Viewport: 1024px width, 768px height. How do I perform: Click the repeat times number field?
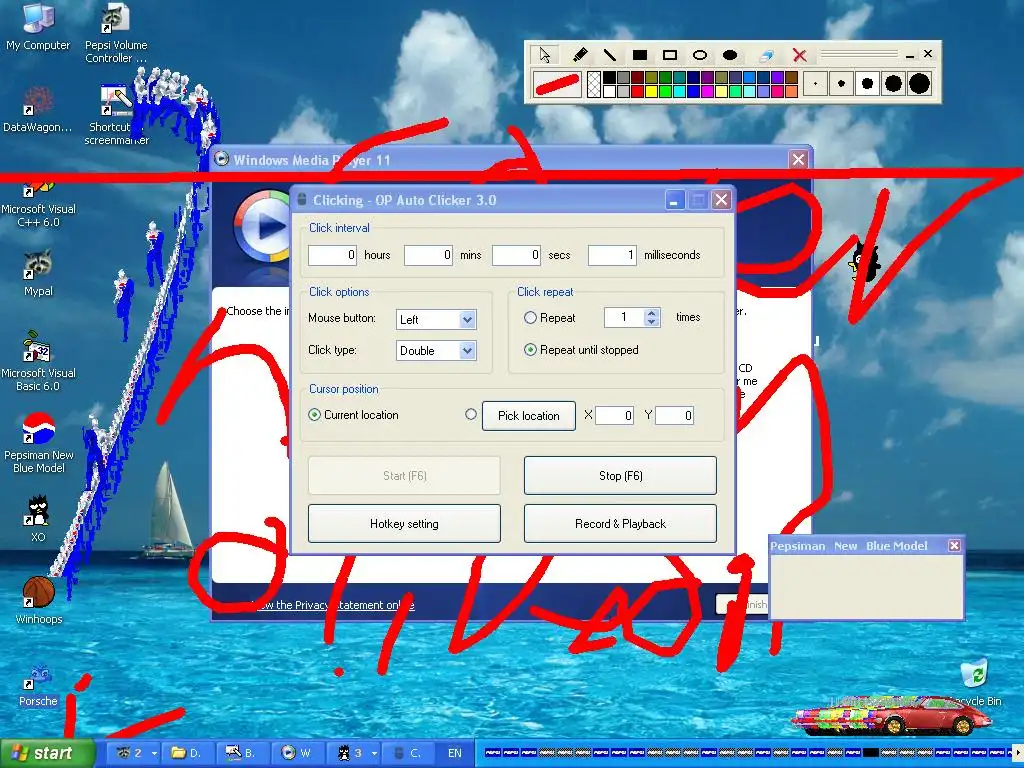click(624, 317)
